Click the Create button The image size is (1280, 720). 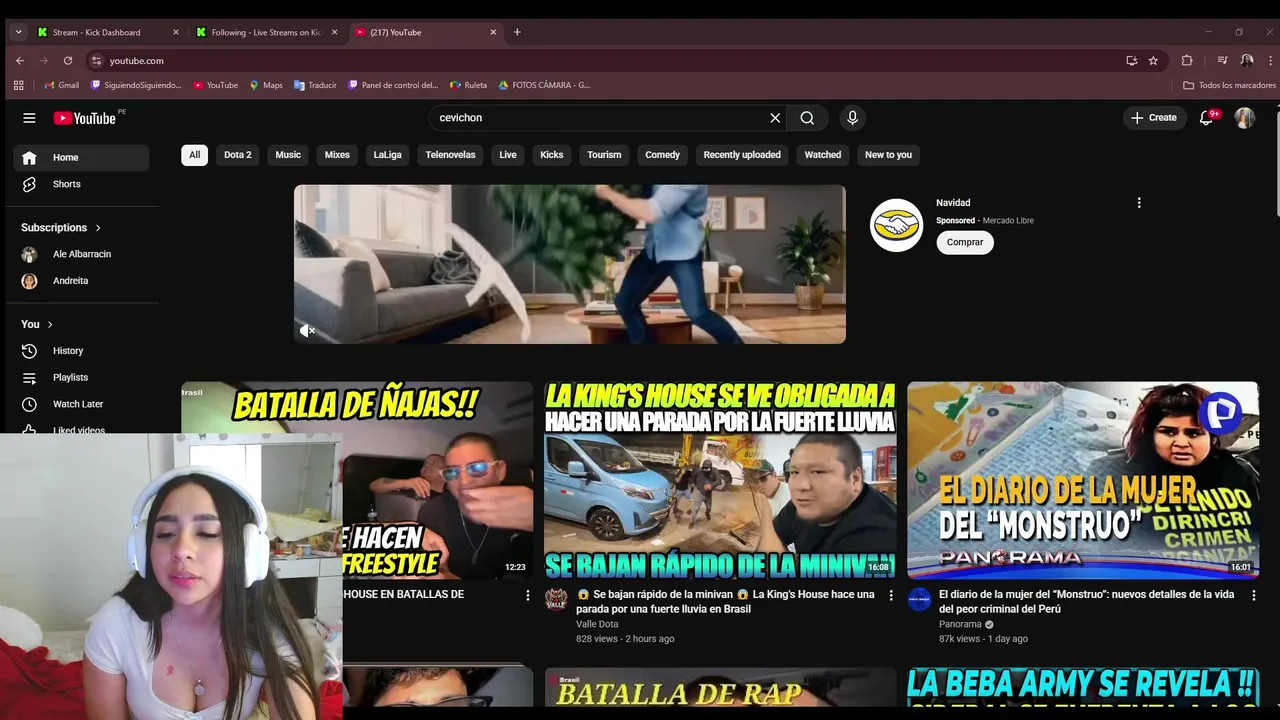tap(1153, 118)
